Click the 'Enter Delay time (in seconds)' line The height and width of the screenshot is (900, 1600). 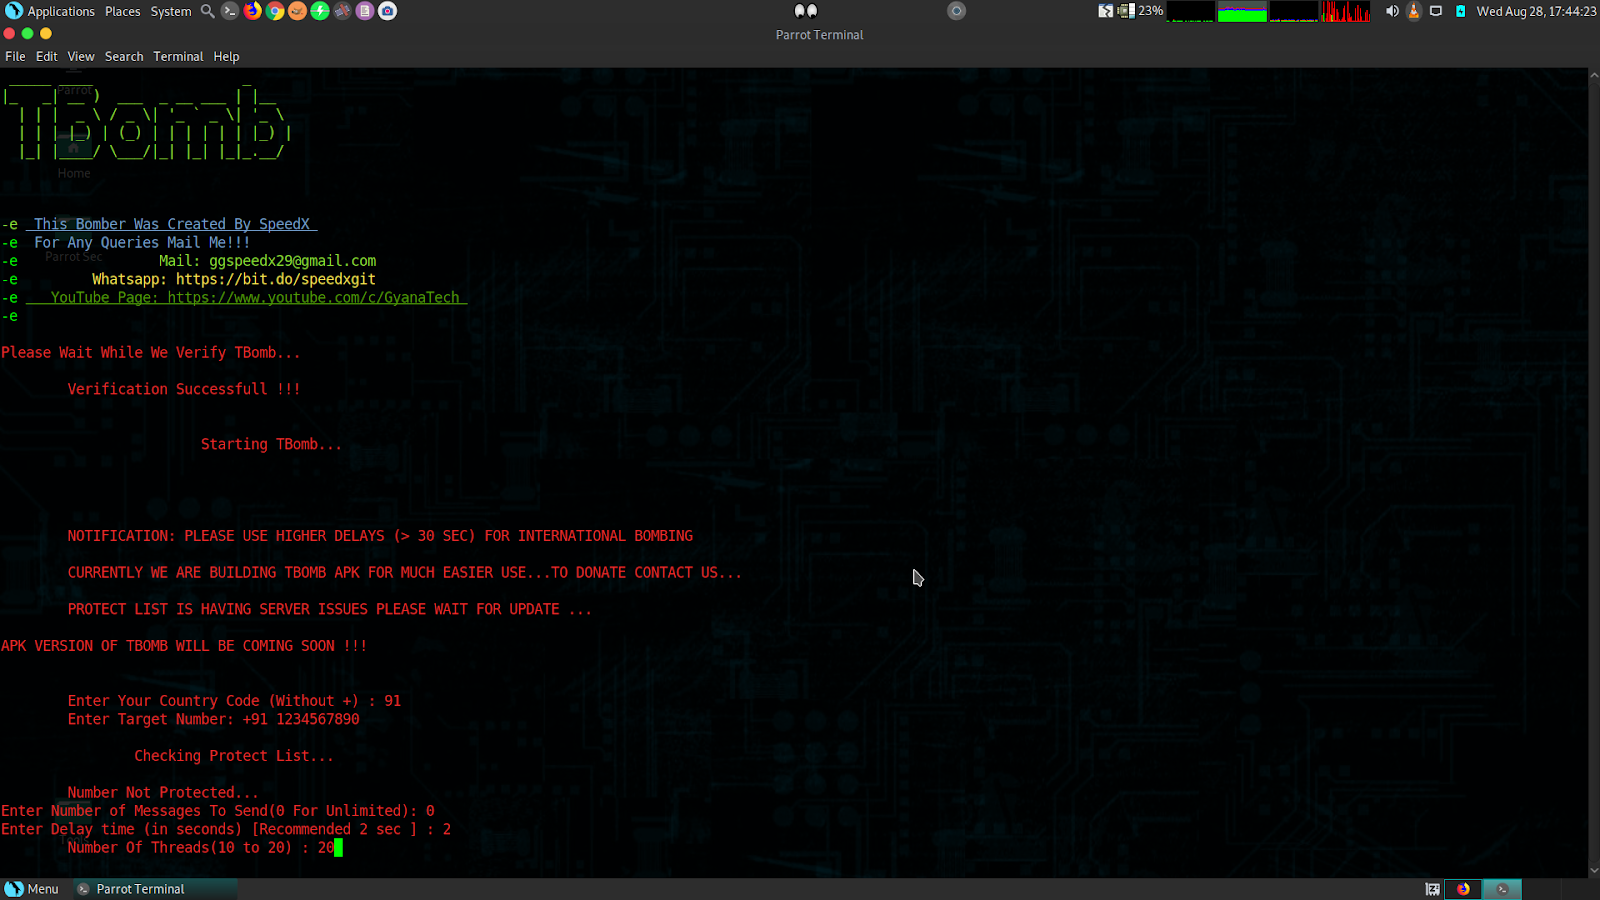[x=226, y=829]
